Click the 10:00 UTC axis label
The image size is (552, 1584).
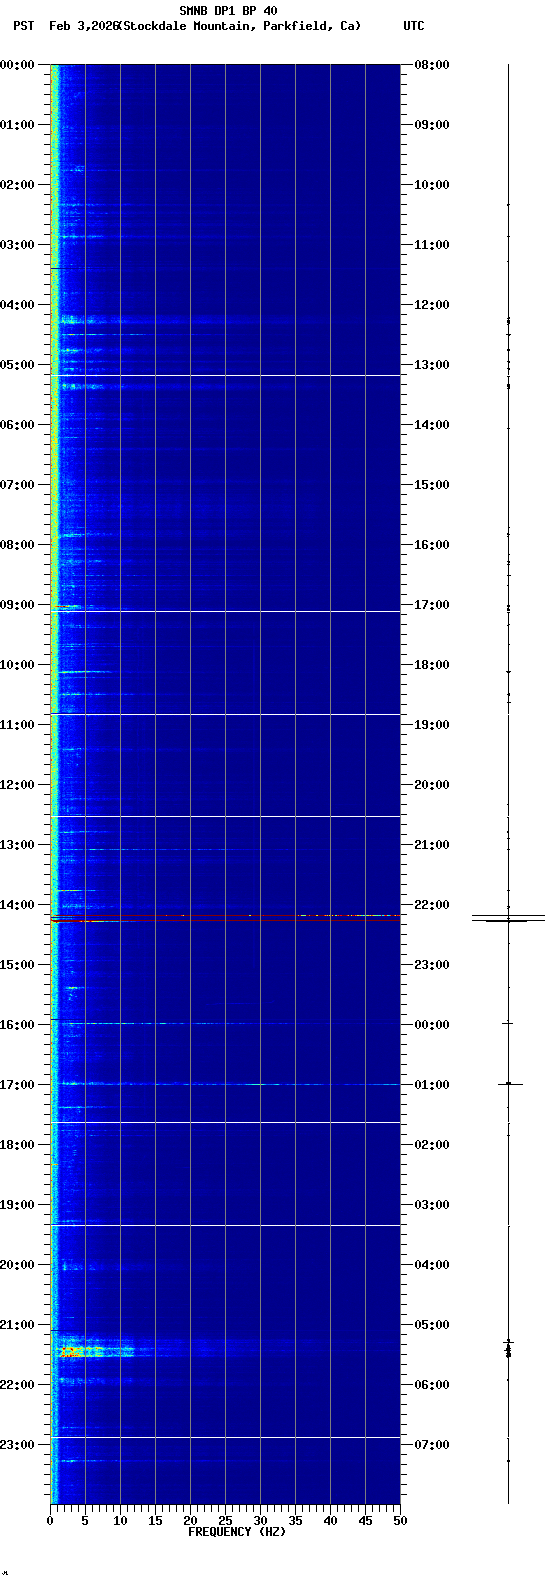pos(432,185)
